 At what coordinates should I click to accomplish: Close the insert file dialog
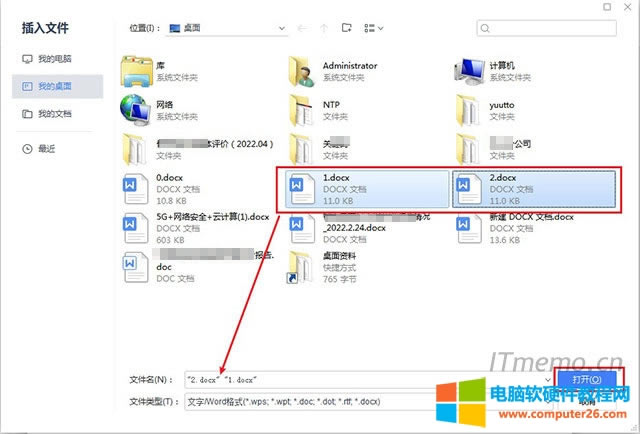(x=628, y=7)
